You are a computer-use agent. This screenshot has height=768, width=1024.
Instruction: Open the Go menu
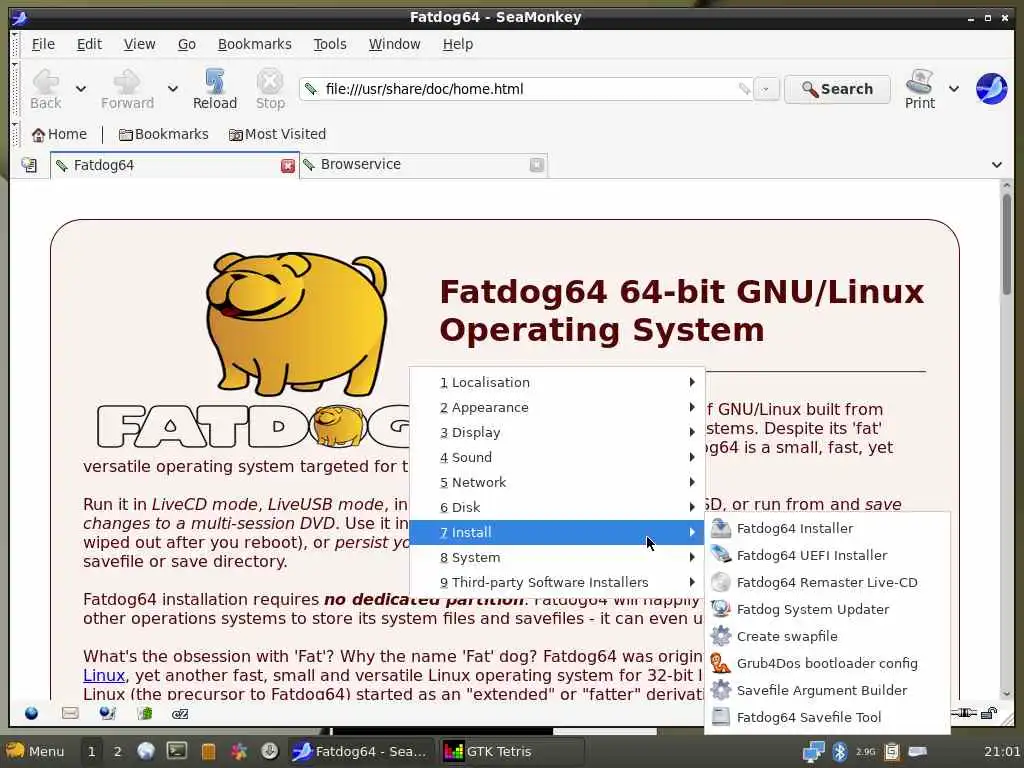(x=187, y=44)
